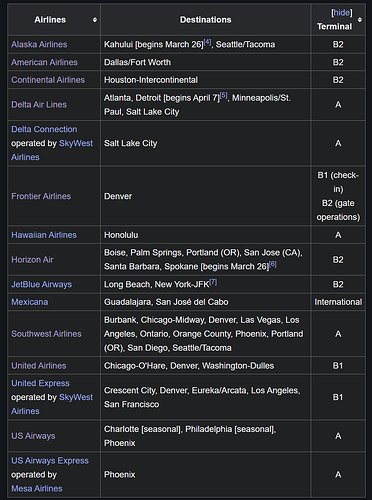Open the JetBlue Airways link

(x=42, y=284)
